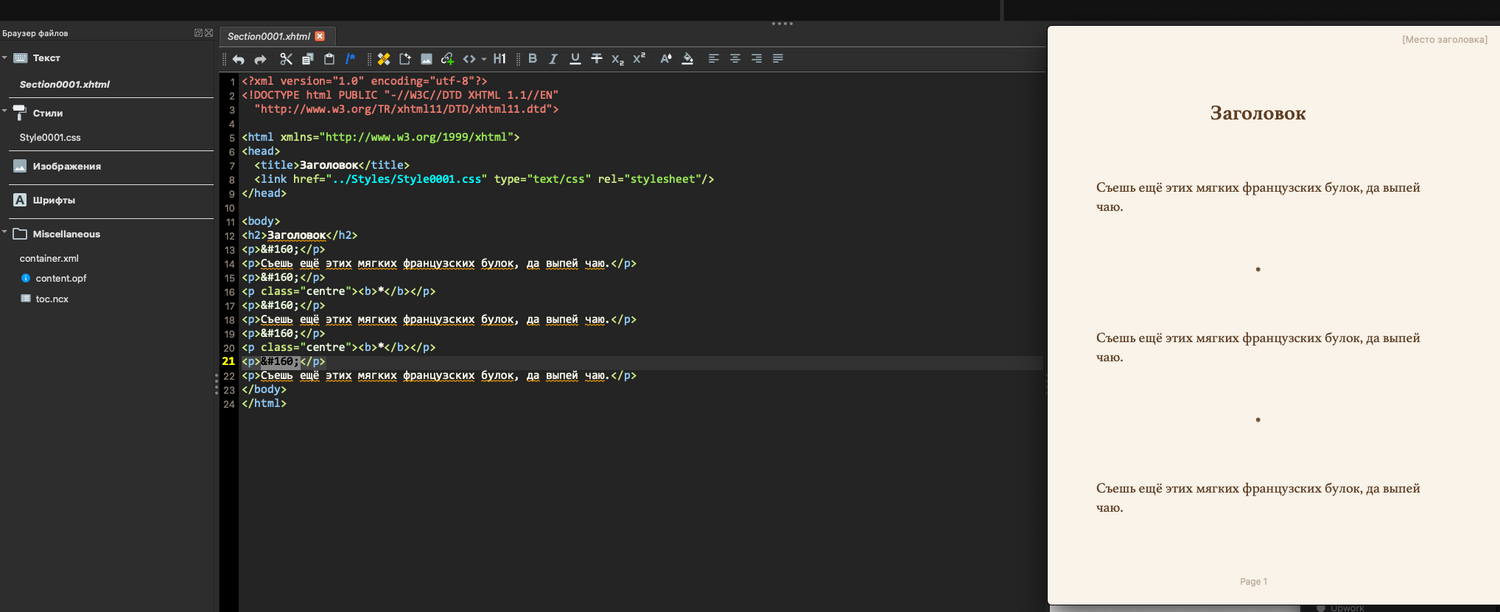Toggle strikethrough formatting
Screen dimensions: 1500x612
click(597, 59)
